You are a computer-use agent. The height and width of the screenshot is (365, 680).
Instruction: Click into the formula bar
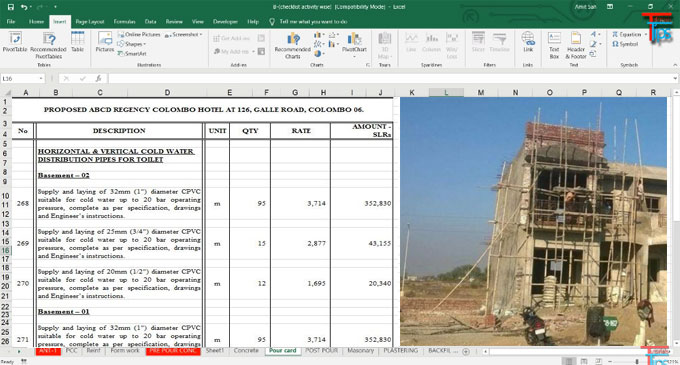point(390,78)
